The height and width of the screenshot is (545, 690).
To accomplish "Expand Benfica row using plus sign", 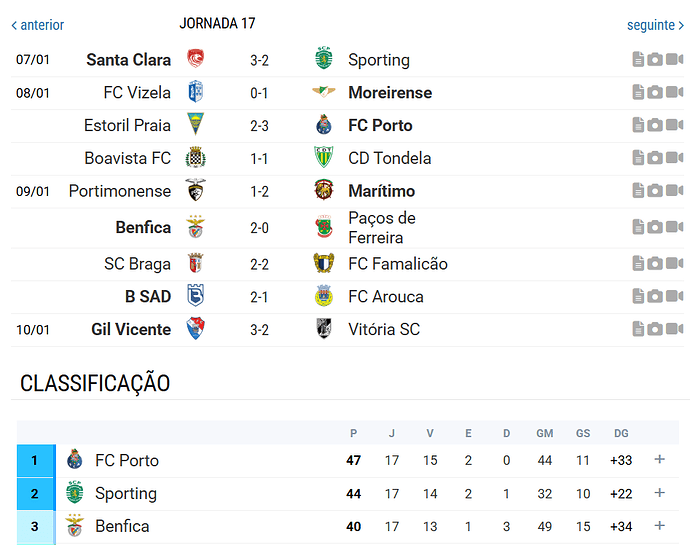I will pos(659,526).
